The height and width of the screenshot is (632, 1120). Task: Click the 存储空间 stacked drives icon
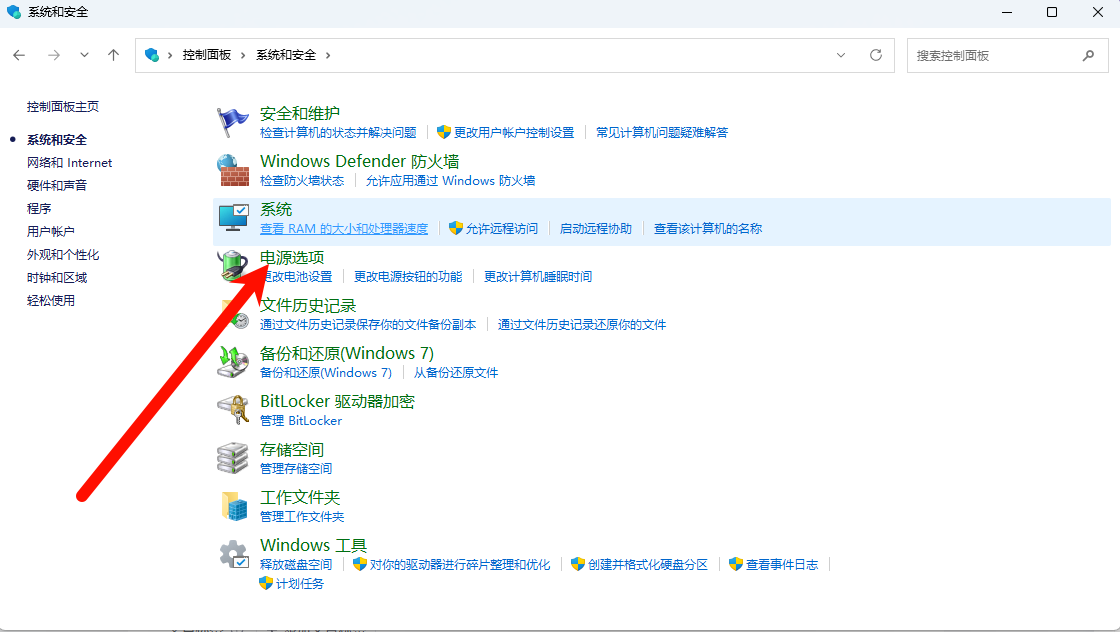pyautogui.click(x=233, y=458)
